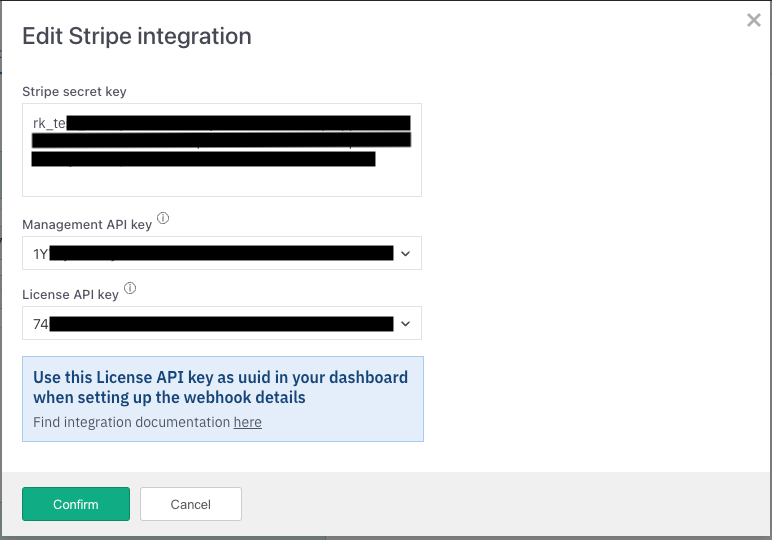Cancel editing the Stripe integration
The image size is (772, 540).
191,504
